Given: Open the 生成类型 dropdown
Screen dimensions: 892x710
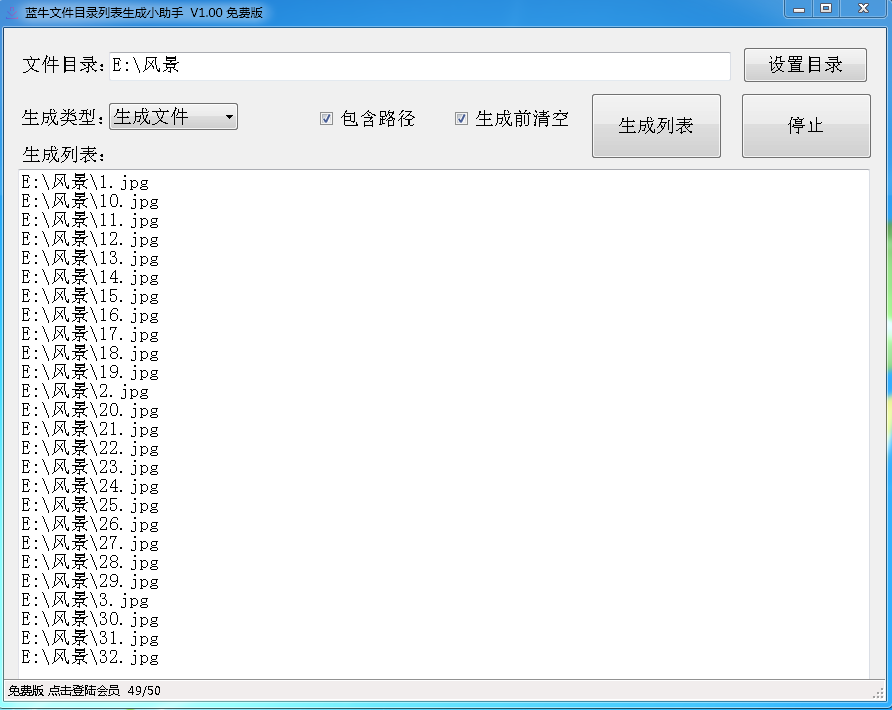Looking at the screenshot, I should (174, 117).
